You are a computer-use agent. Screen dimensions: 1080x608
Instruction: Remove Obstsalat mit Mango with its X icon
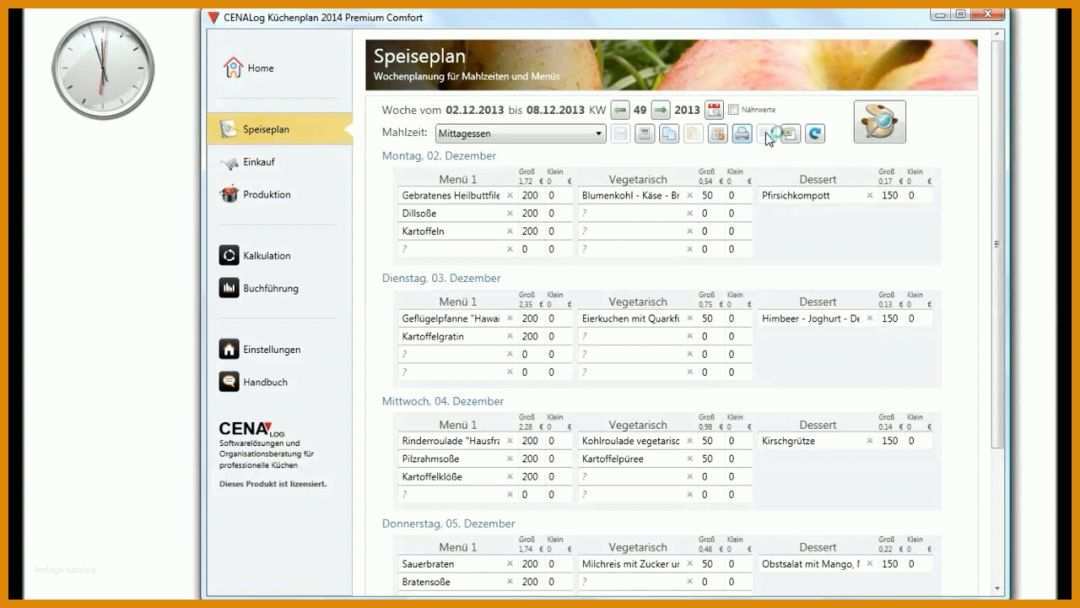[x=869, y=563]
